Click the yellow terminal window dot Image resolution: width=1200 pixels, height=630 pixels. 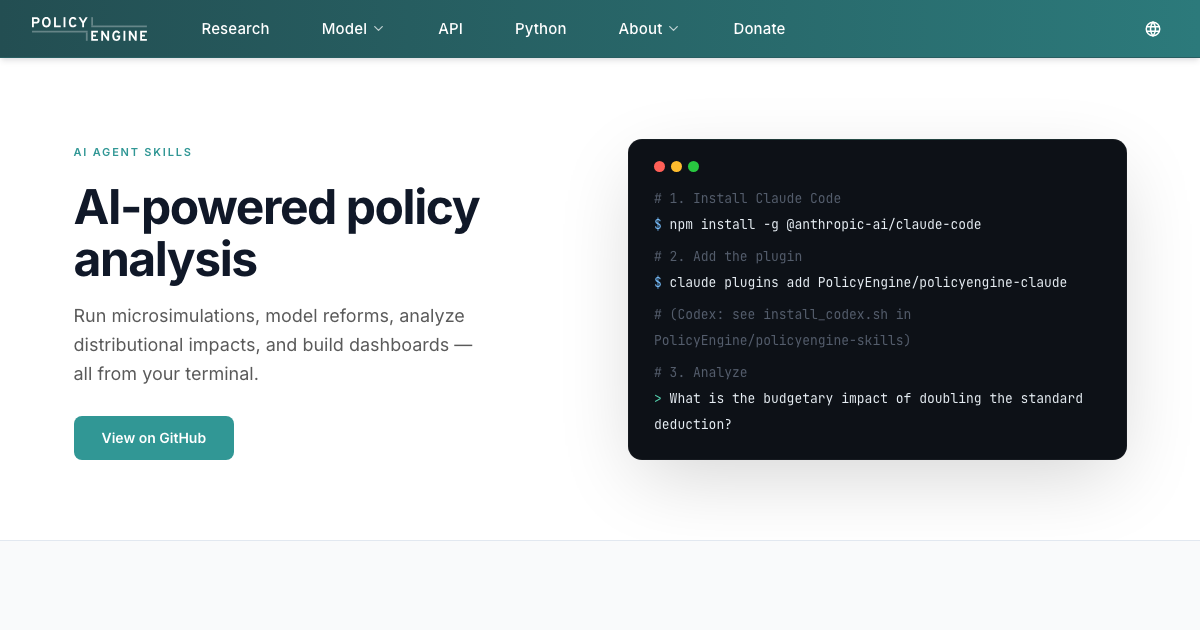(676, 167)
